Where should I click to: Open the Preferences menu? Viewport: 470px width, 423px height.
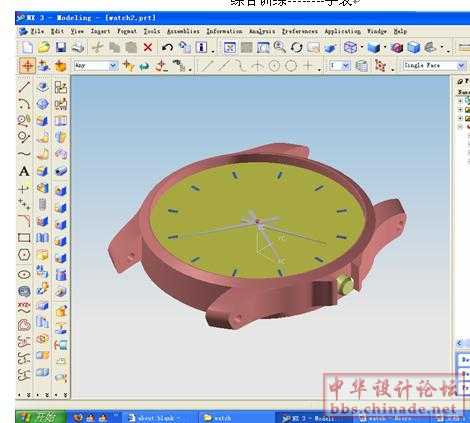click(300, 31)
